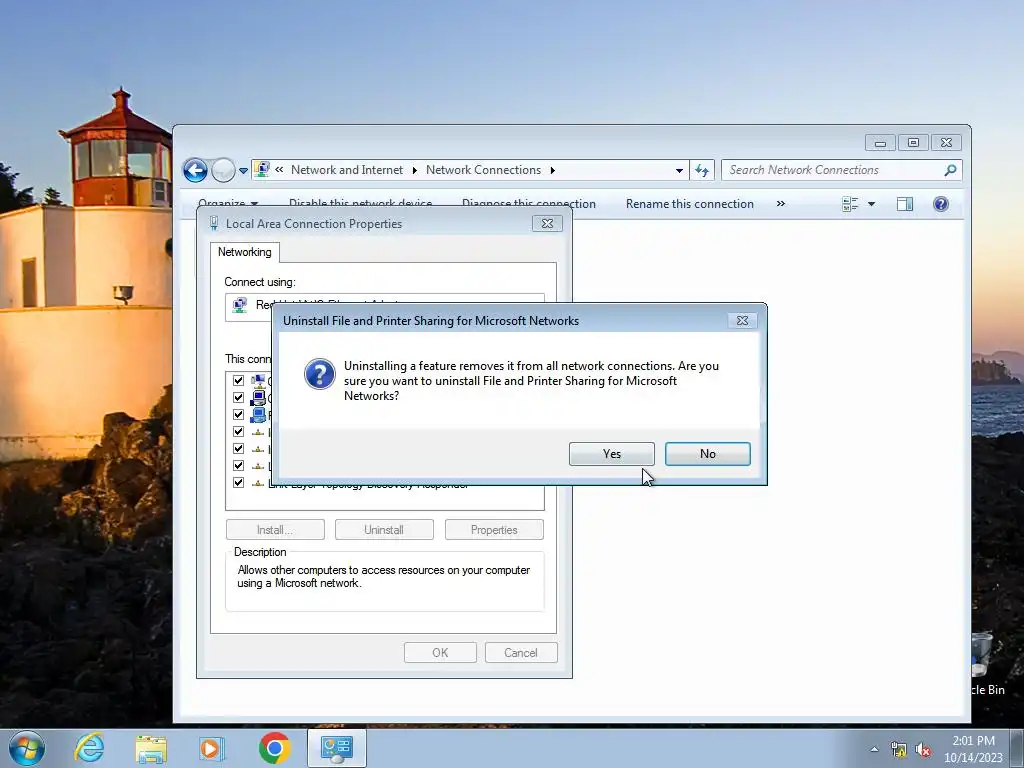Click OK in Local Area Connection Properties

coord(440,652)
